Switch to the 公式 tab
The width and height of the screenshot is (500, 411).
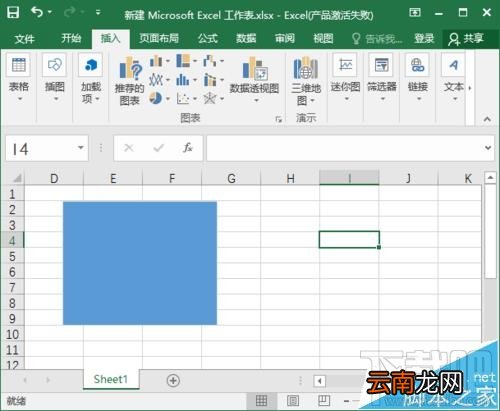pyautogui.click(x=208, y=38)
